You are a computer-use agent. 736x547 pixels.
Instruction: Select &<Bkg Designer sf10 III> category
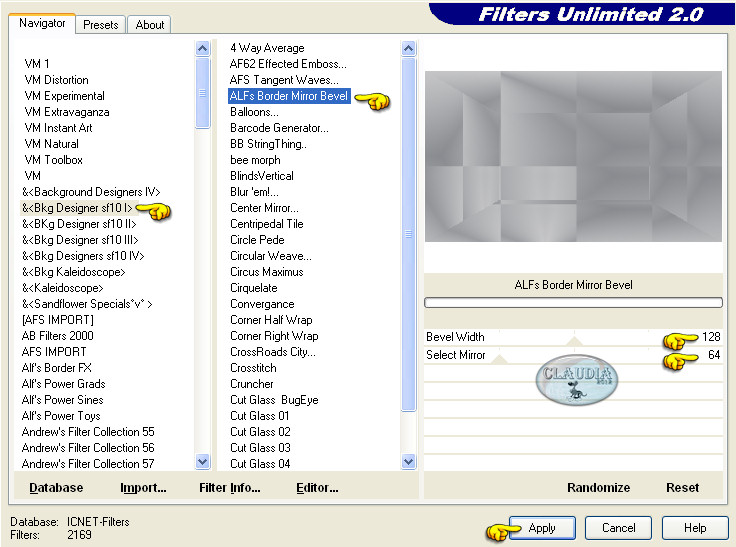click(x=80, y=240)
